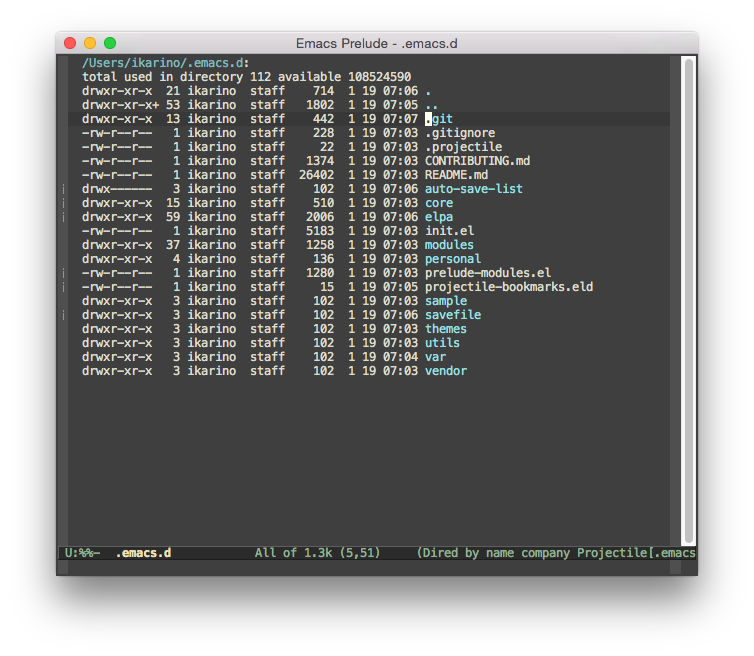754x656 pixels.
Task: Click the red close window button
Action: 70,43
